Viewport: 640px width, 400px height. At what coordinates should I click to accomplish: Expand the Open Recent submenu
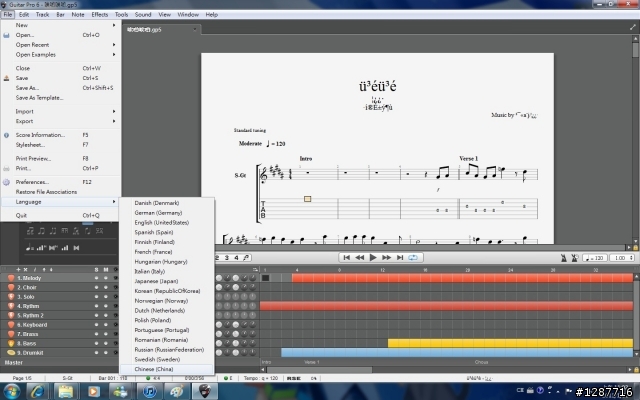click(114, 44)
